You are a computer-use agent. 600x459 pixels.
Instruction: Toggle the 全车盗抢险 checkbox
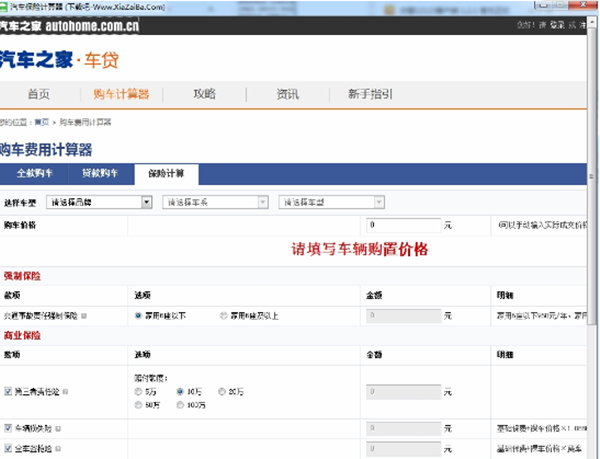pyautogui.click(x=8, y=448)
